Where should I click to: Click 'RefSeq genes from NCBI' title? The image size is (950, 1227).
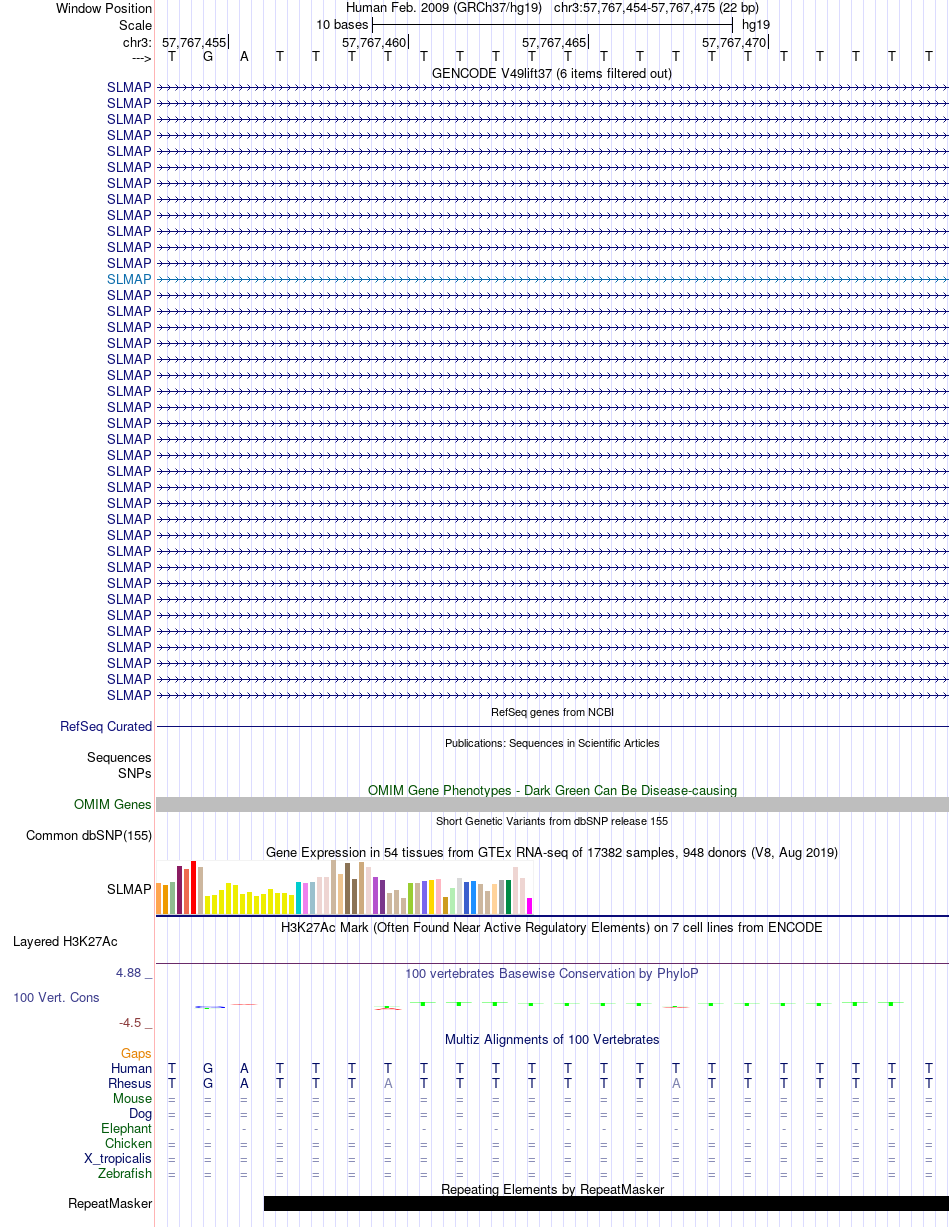[552, 712]
